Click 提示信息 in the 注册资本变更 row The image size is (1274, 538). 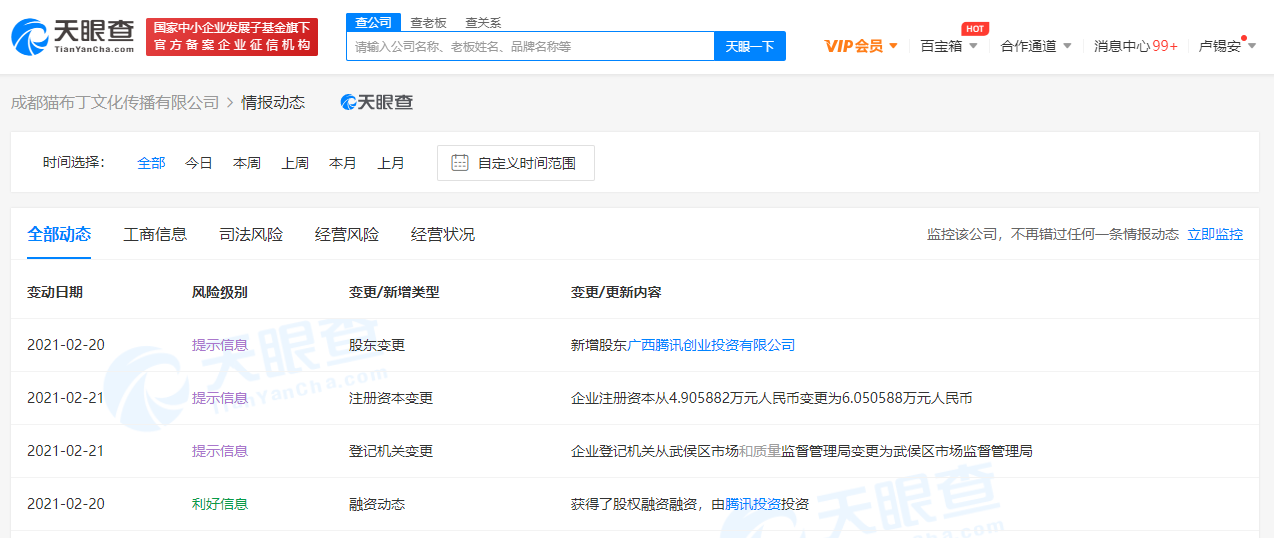coord(220,398)
